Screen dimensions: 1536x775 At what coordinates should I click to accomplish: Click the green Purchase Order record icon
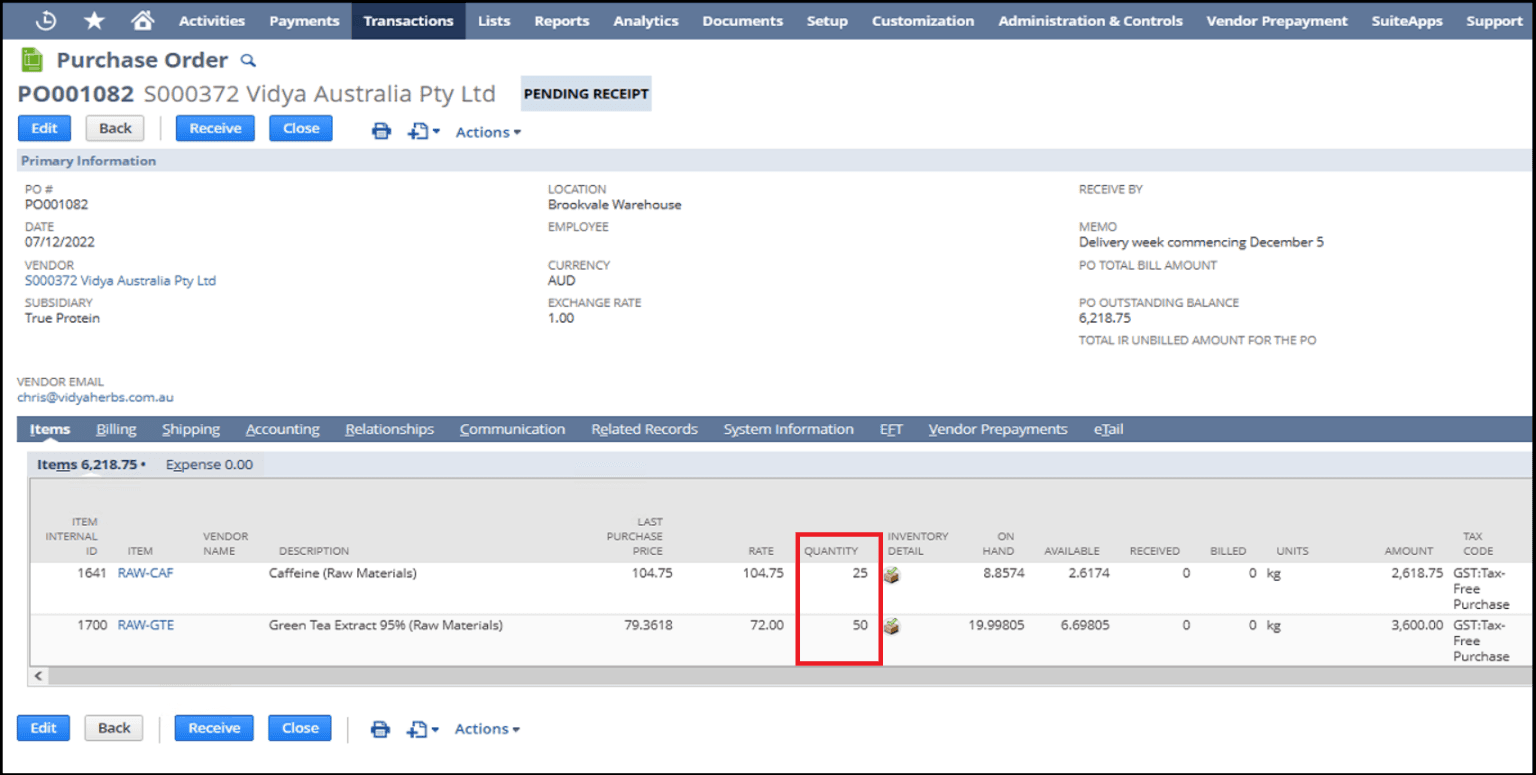pyautogui.click(x=30, y=59)
